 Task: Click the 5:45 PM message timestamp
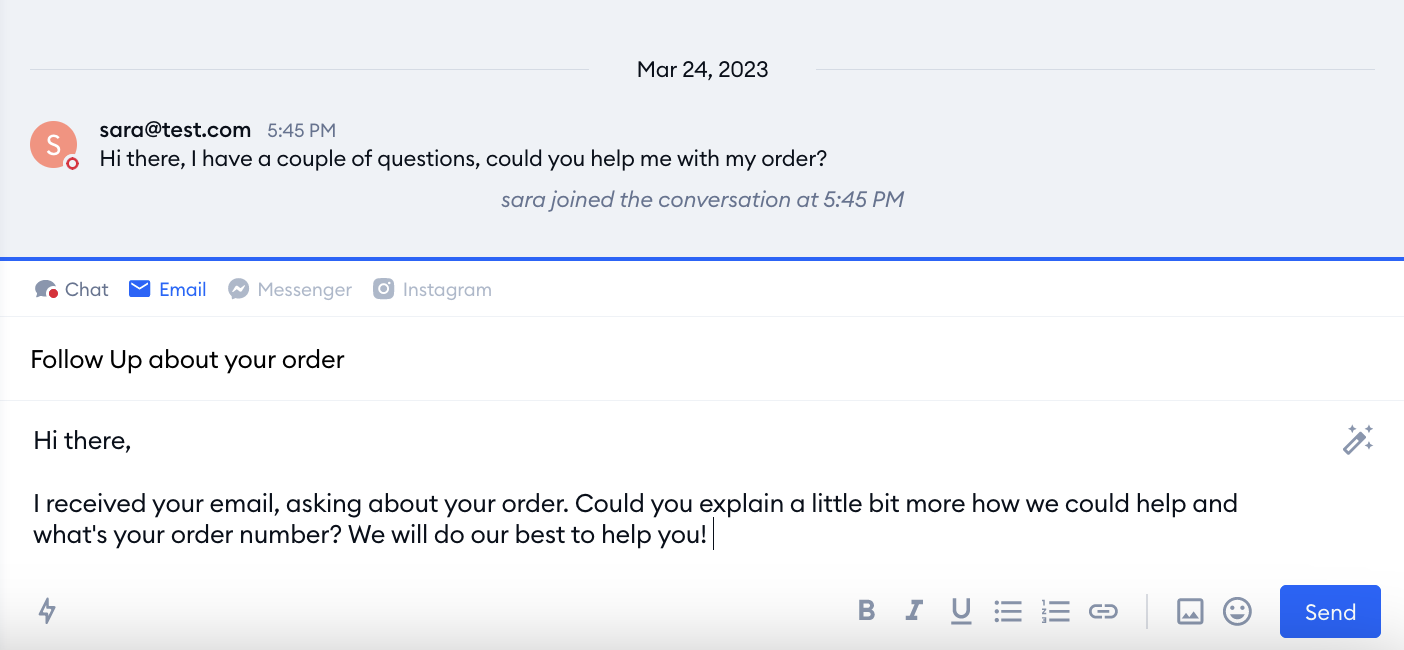301,130
